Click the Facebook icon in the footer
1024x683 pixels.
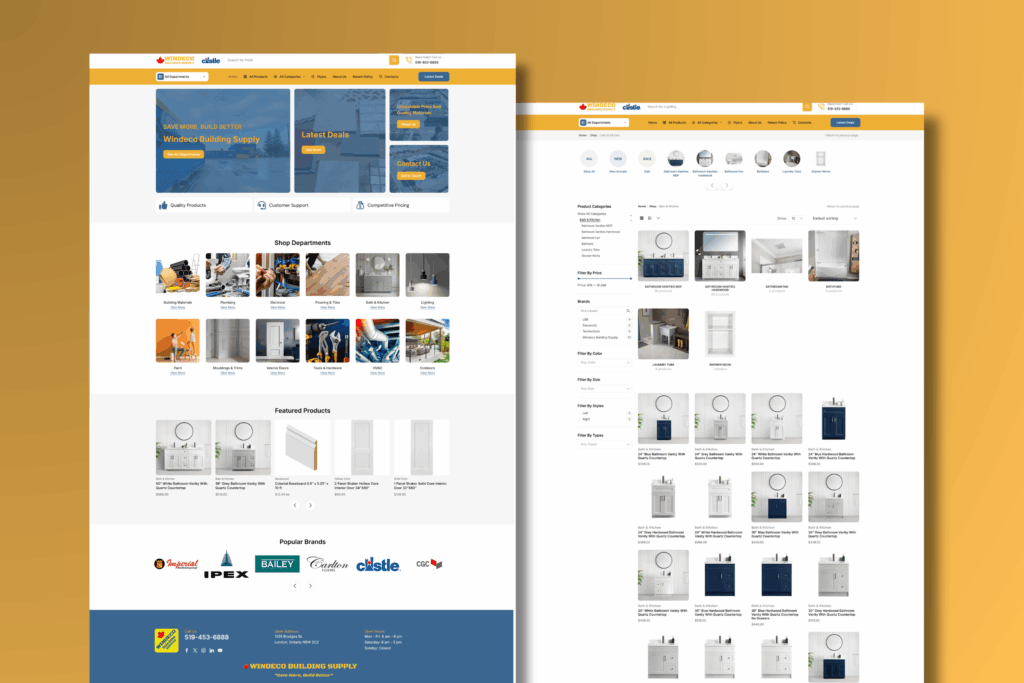click(x=186, y=650)
